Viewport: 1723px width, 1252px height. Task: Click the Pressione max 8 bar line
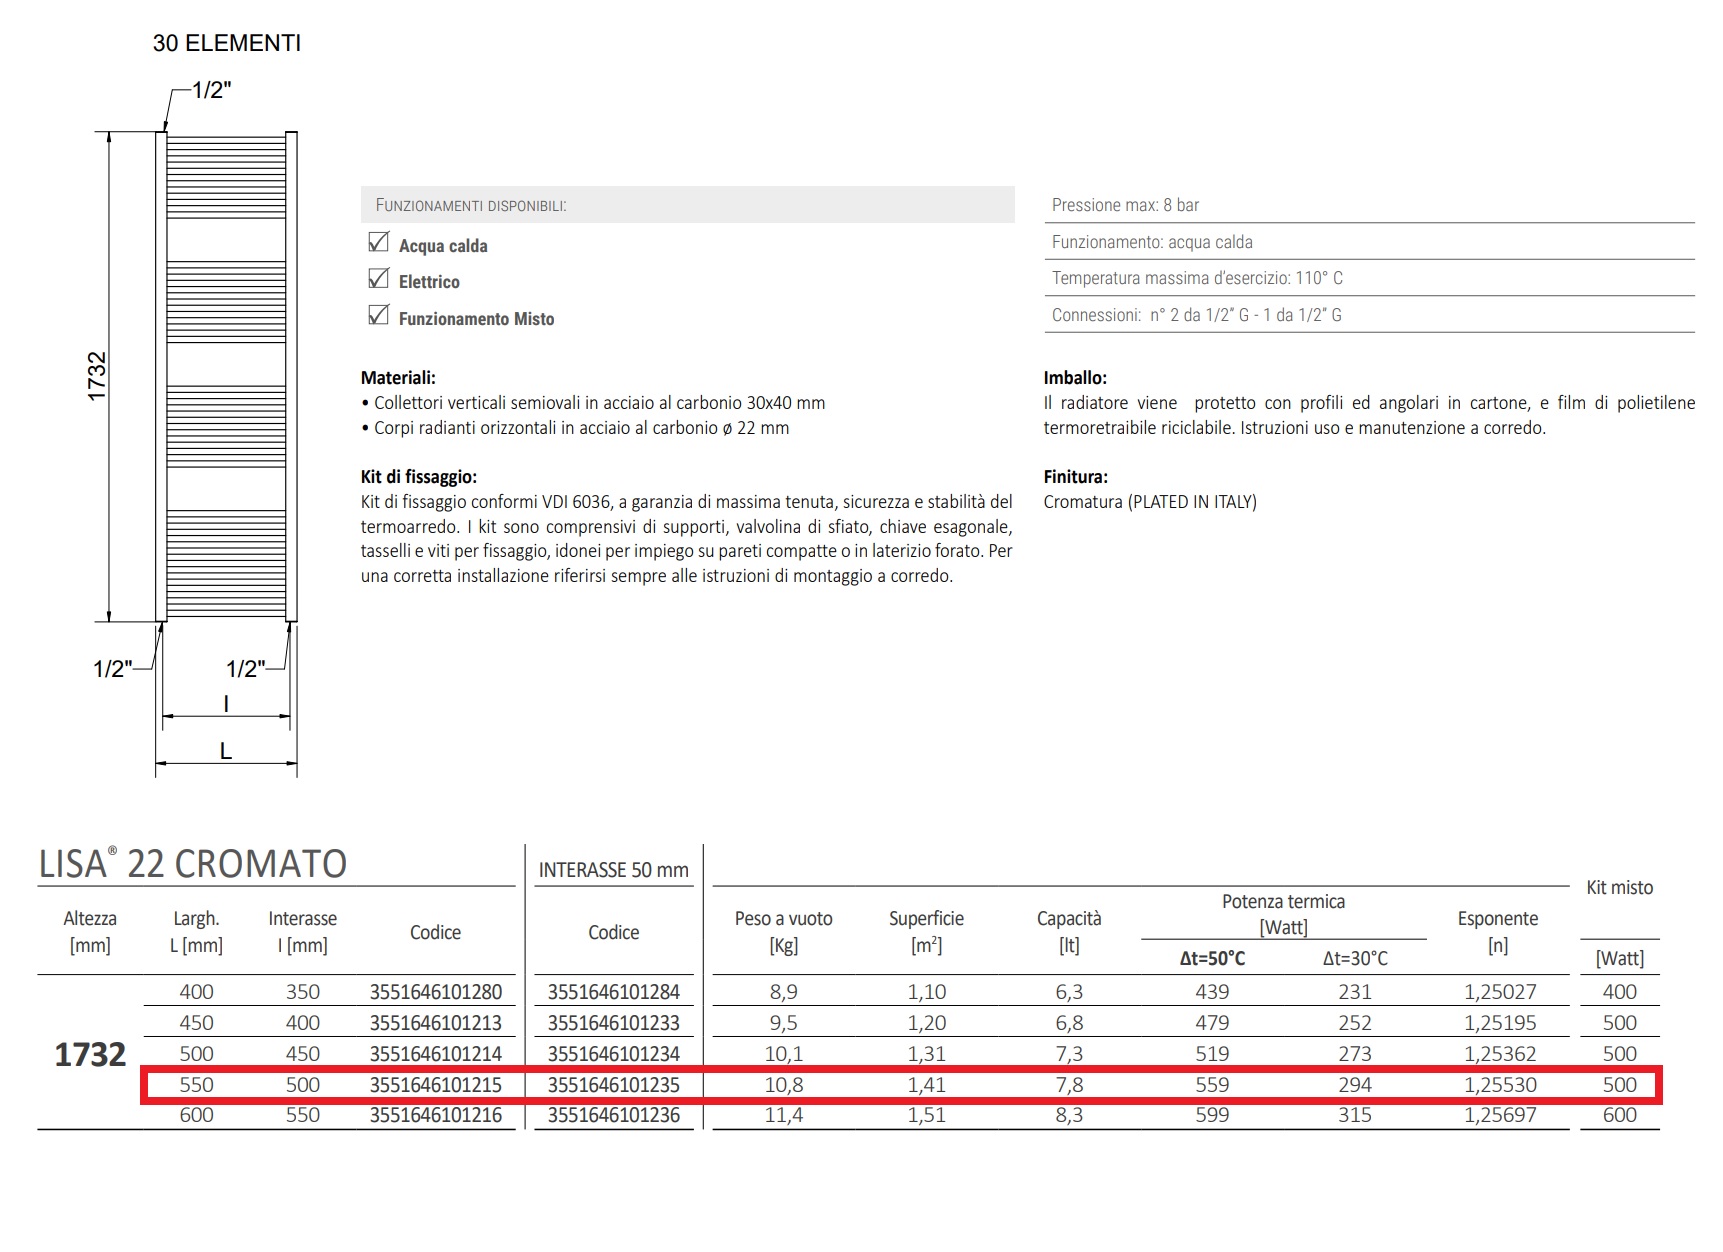coord(1125,205)
